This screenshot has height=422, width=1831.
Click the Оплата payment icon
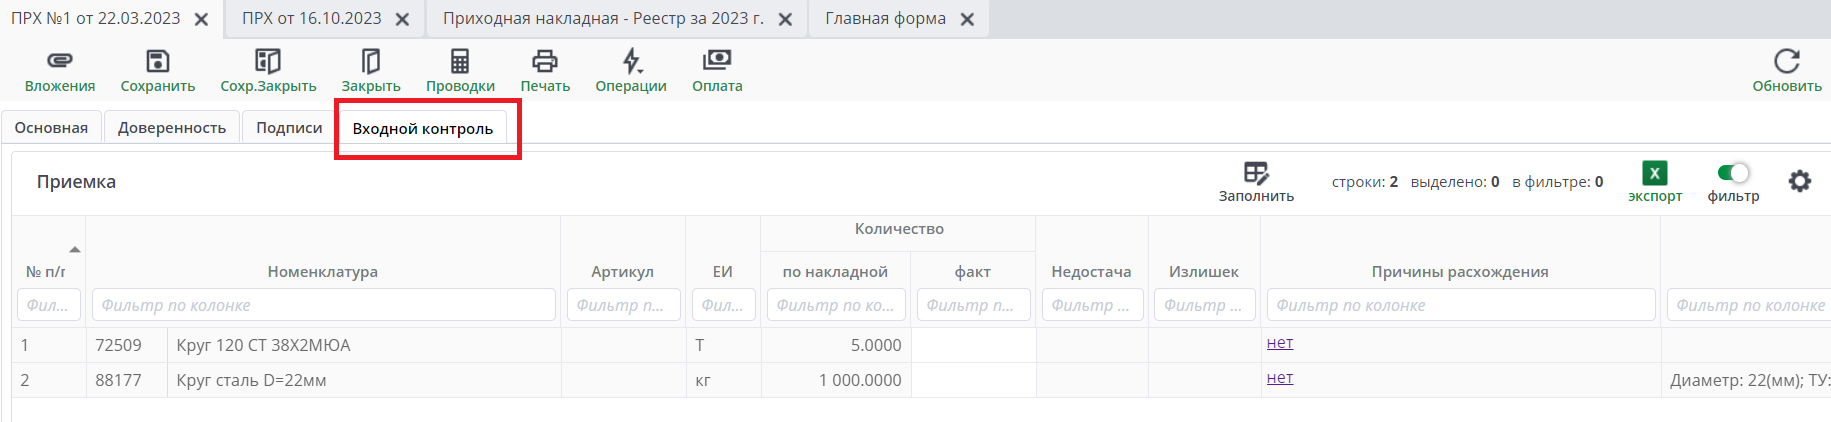(x=717, y=62)
